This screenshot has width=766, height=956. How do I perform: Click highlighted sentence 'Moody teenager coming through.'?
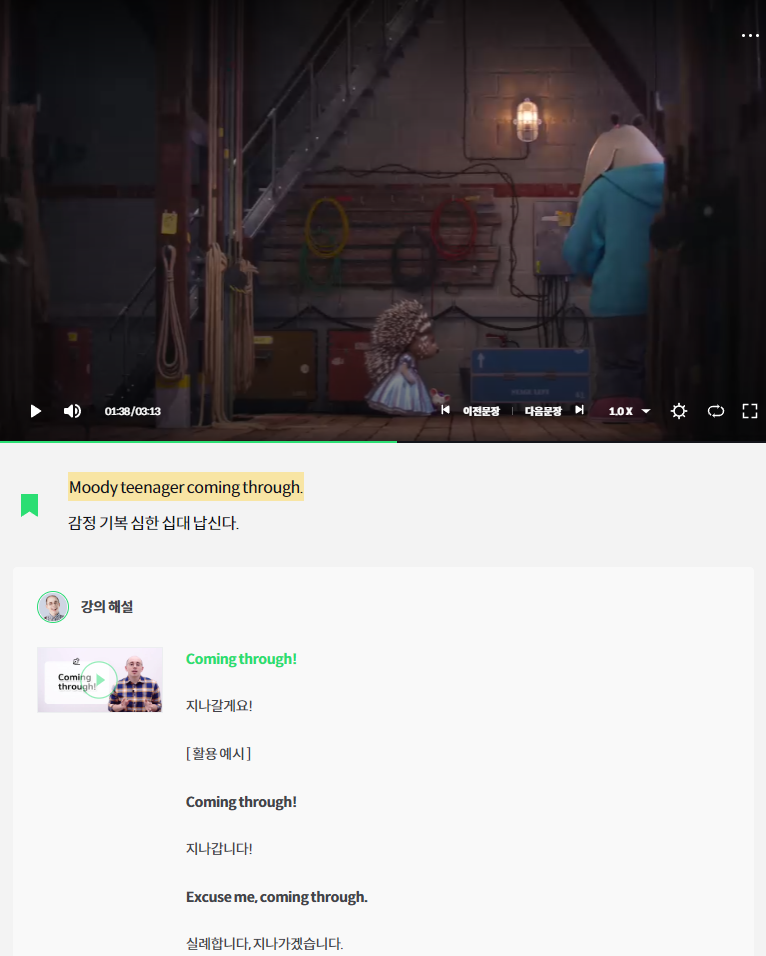pyautogui.click(x=186, y=487)
